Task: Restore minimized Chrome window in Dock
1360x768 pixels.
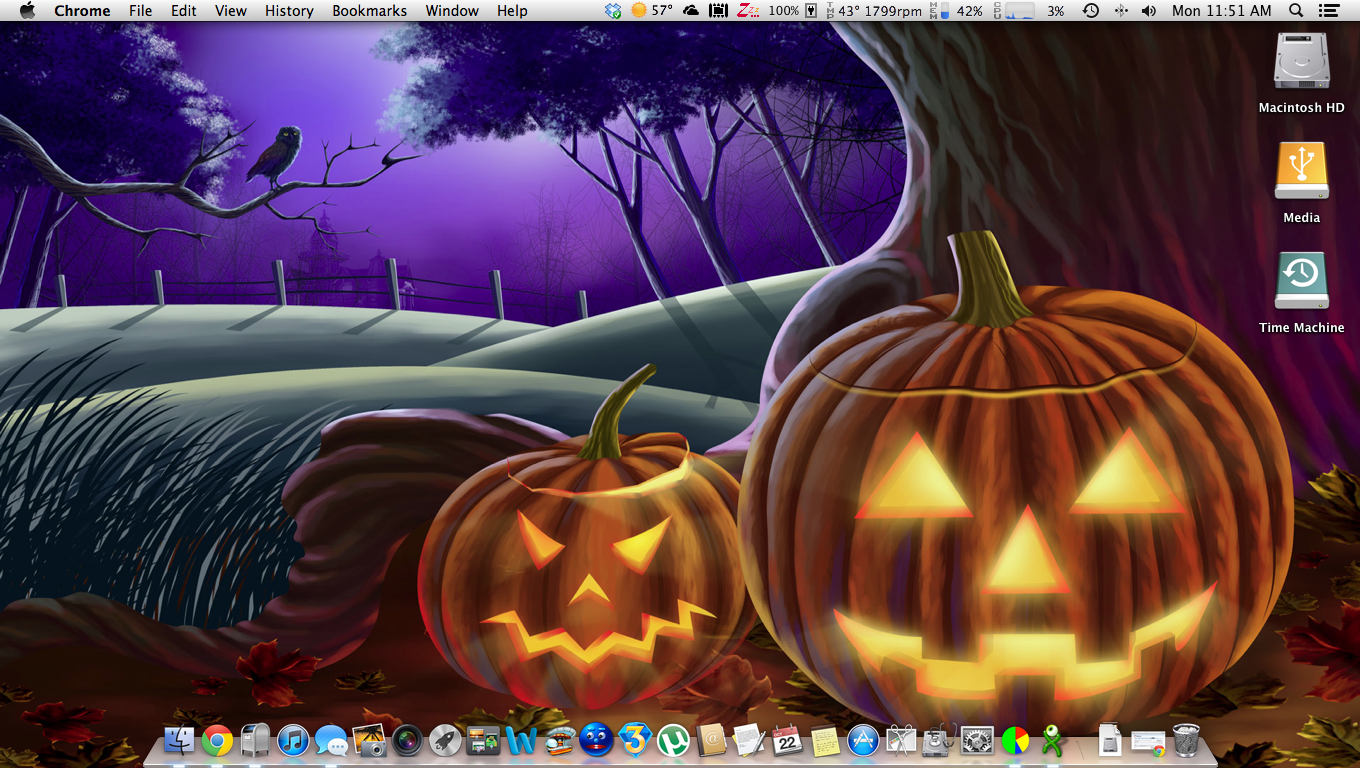Action: pos(1148,743)
